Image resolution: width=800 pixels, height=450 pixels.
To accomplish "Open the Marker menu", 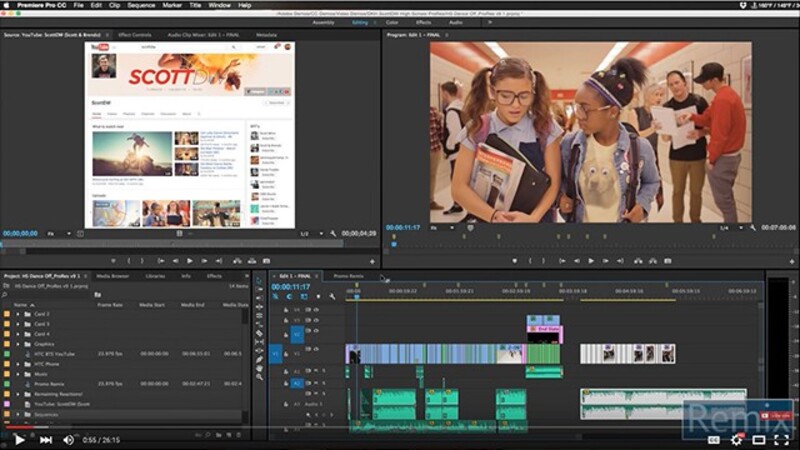I will [x=172, y=5].
